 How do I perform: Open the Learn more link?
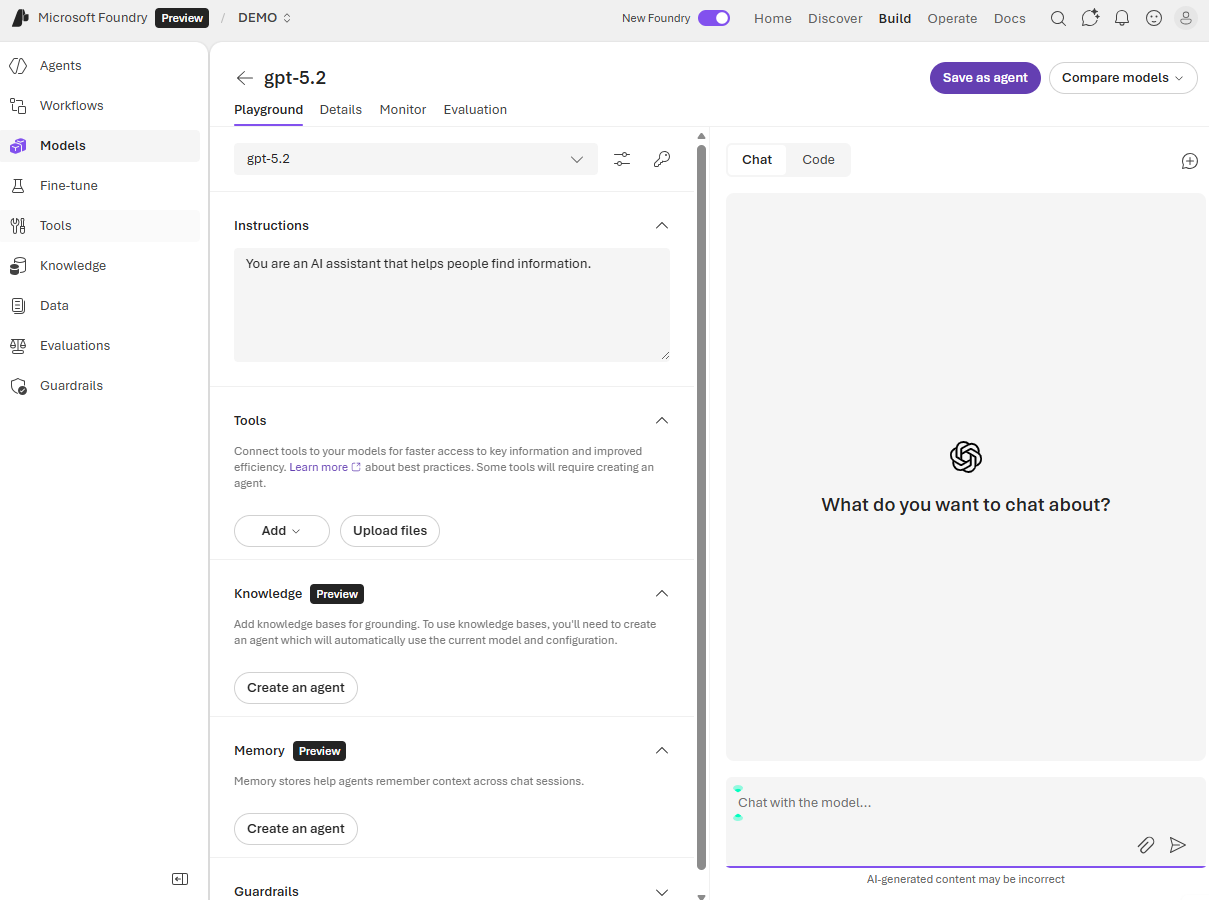click(x=324, y=467)
